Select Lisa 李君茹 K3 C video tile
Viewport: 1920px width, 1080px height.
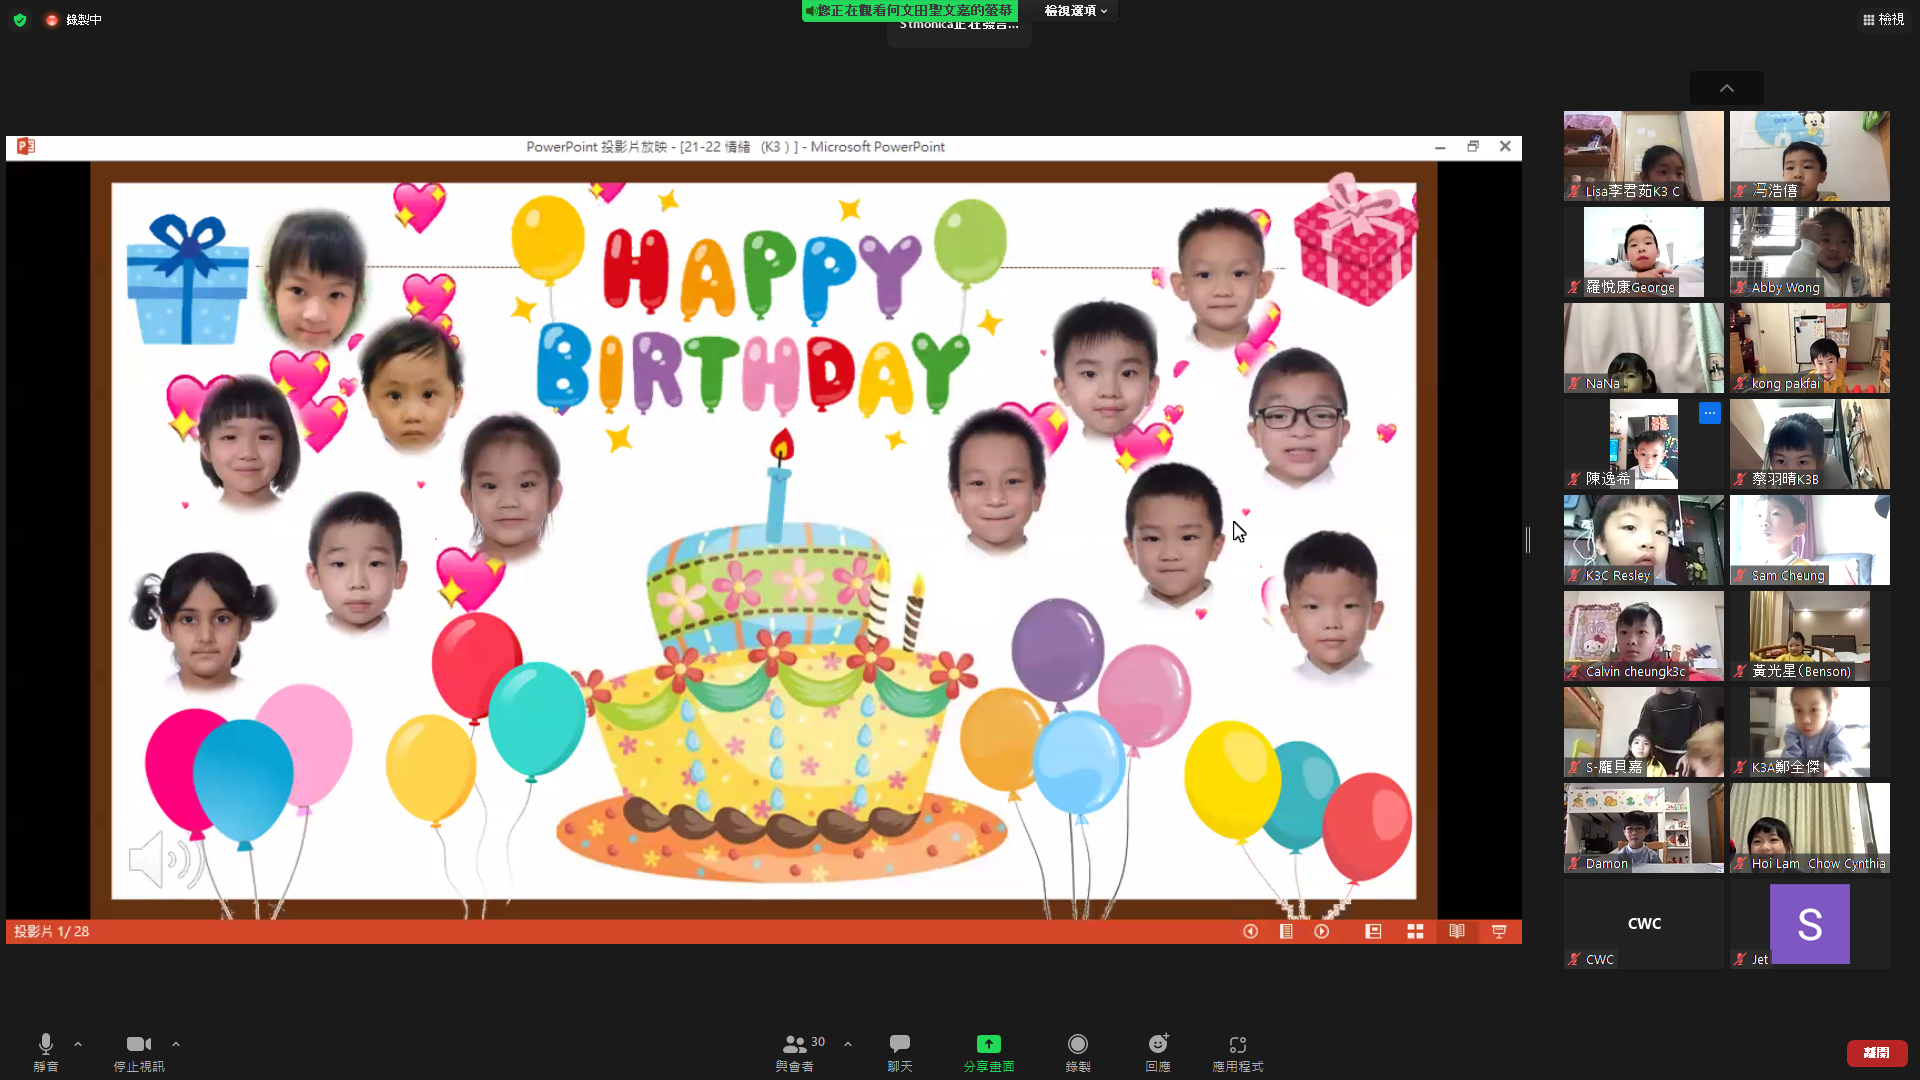[1644, 156]
